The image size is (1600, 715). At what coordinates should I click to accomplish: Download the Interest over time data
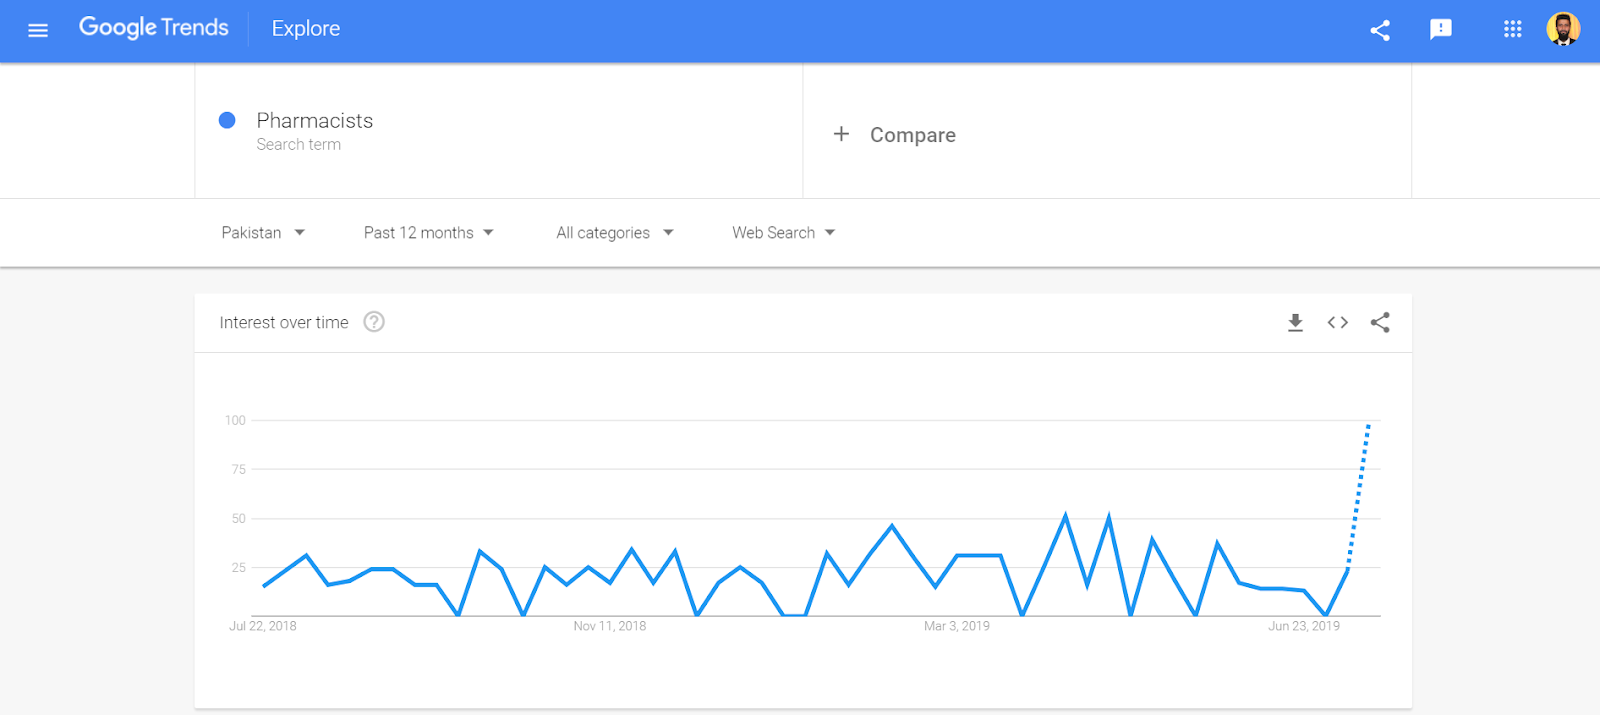click(1295, 323)
